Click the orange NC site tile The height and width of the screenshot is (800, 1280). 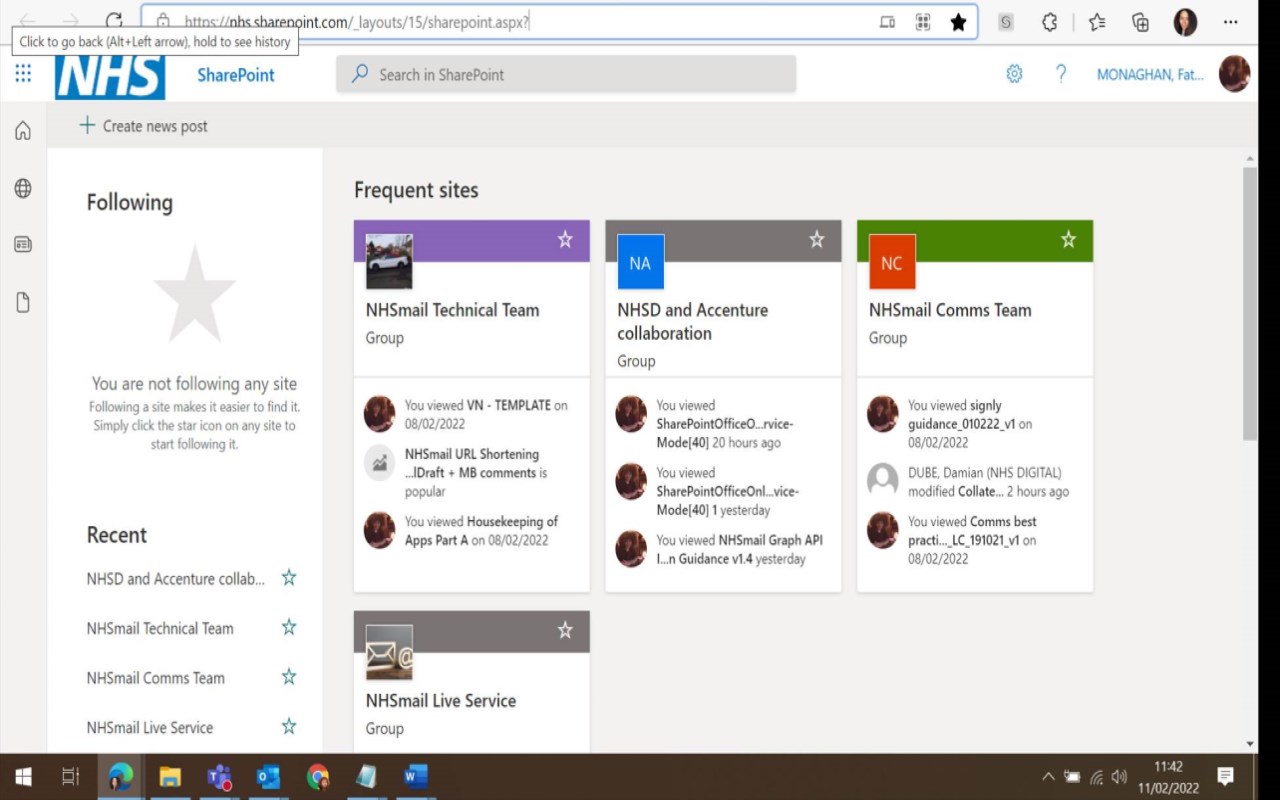(892, 262)
